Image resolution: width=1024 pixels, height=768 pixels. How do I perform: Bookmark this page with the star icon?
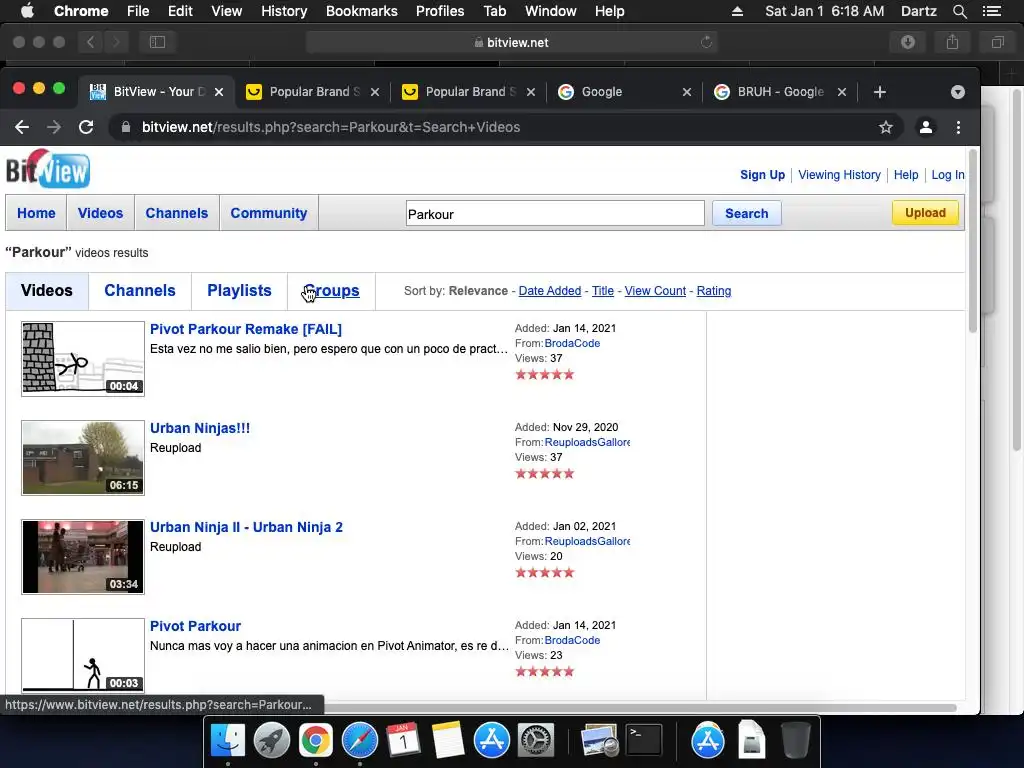886,127
